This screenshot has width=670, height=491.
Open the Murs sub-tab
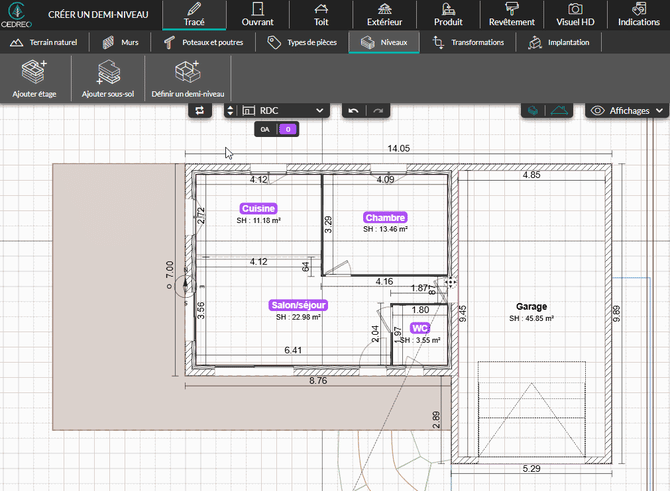point(121,42)
